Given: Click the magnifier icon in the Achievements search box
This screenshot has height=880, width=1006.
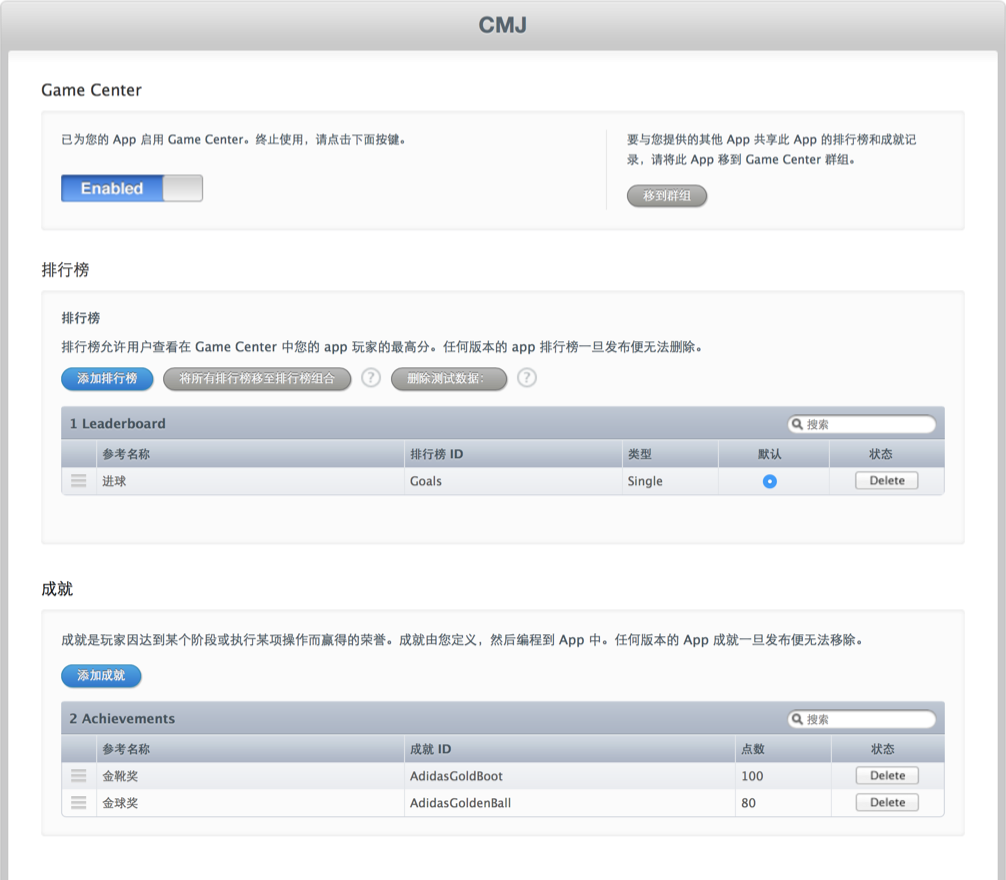Looking at the screenshot, I should (x=795, y=719).
